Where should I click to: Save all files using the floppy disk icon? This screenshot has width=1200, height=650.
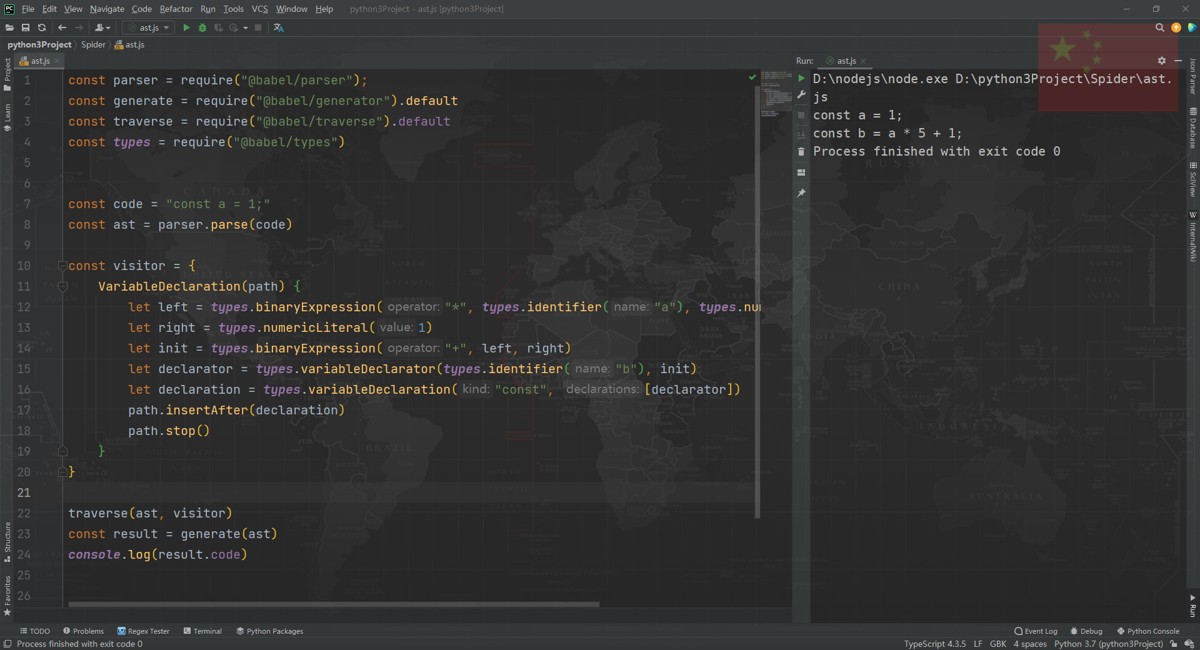[25, 27]
